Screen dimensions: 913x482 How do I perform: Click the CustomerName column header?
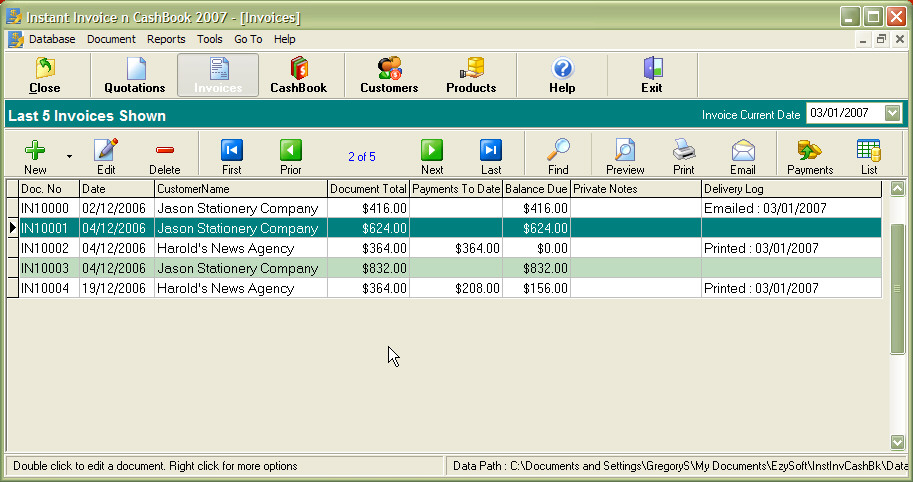[x=240, y=189]
